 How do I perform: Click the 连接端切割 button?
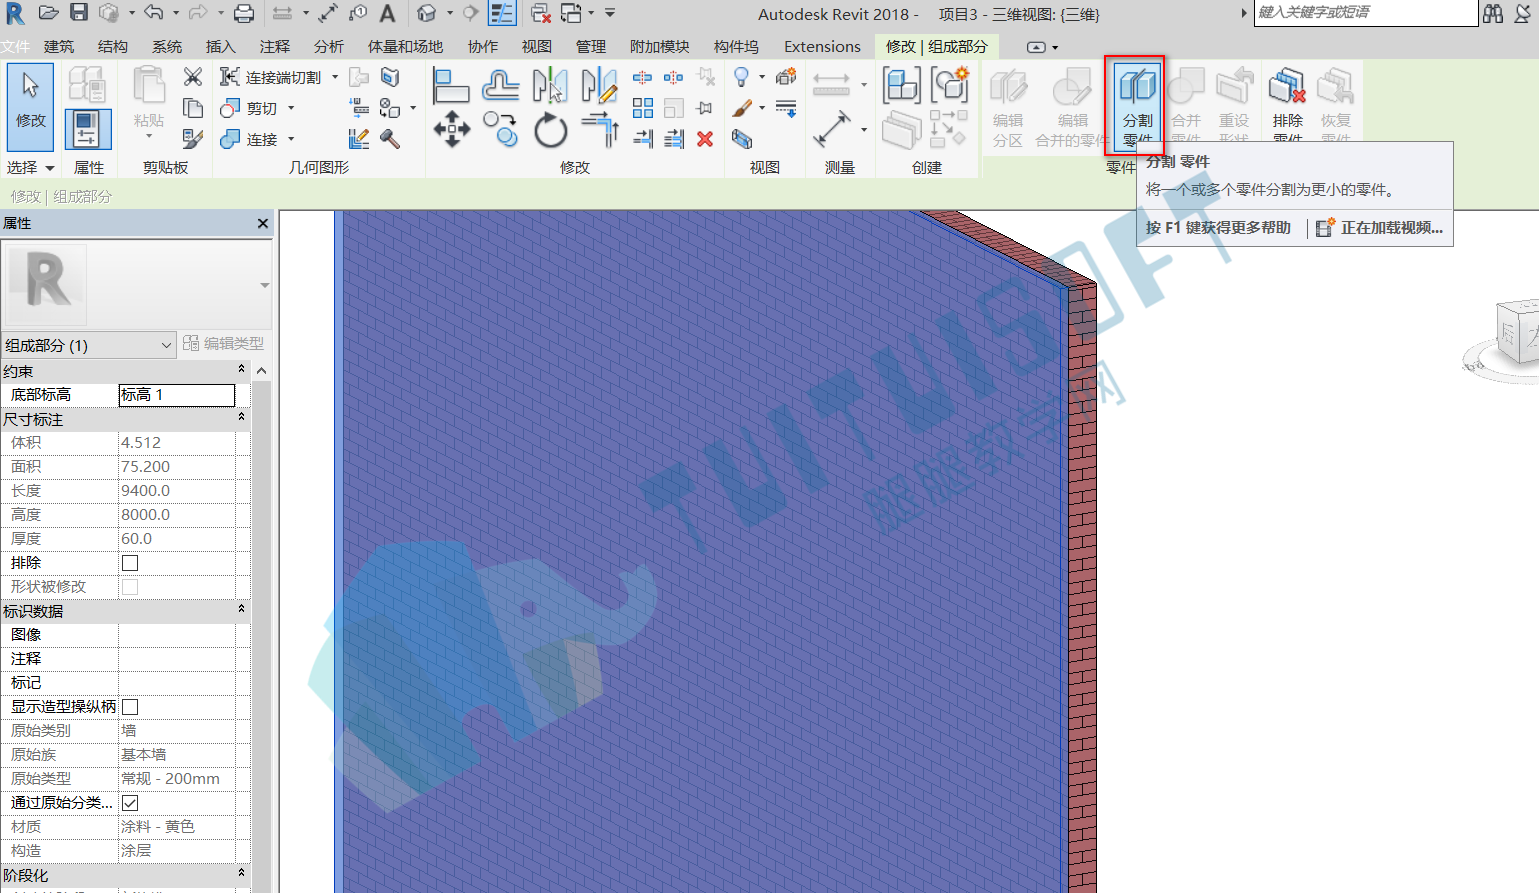[270, 77]
